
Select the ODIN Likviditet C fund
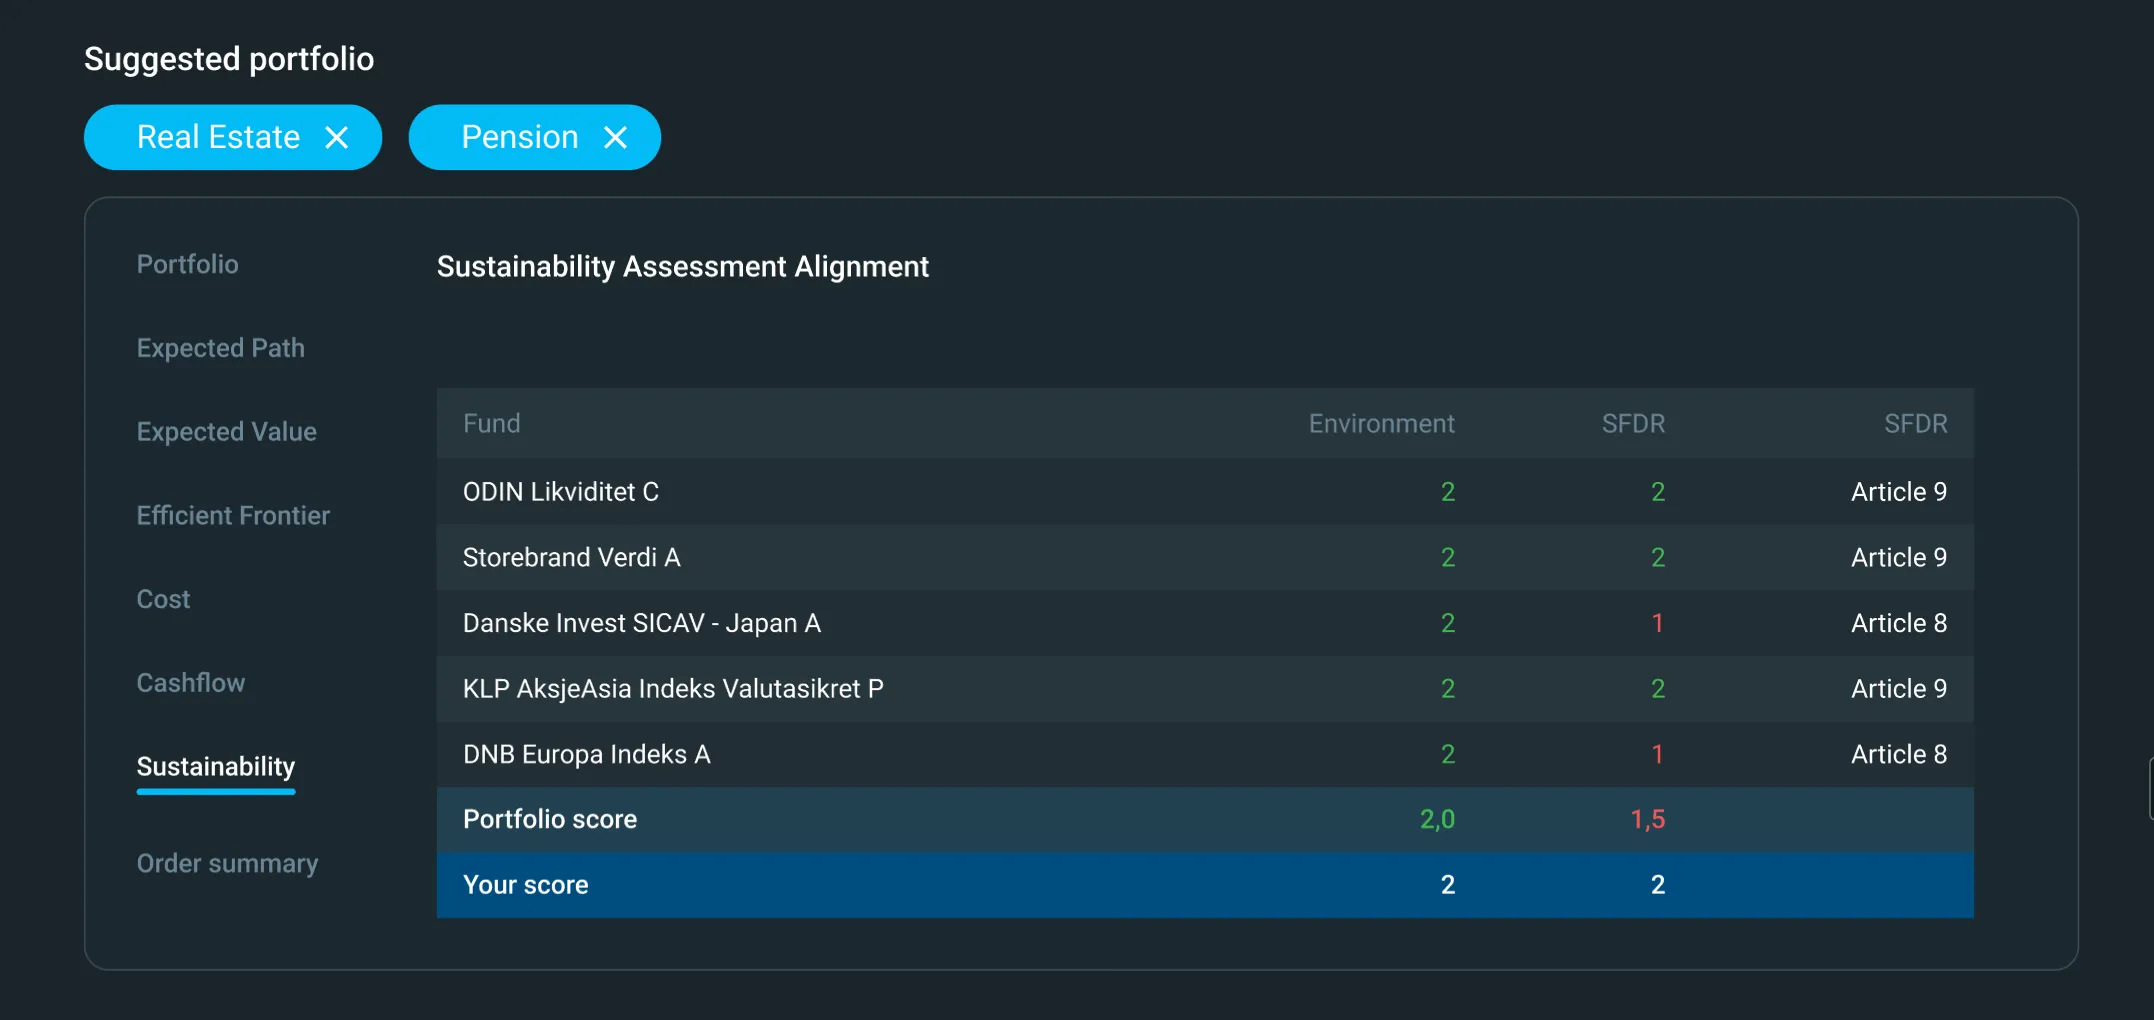(561, 492)
